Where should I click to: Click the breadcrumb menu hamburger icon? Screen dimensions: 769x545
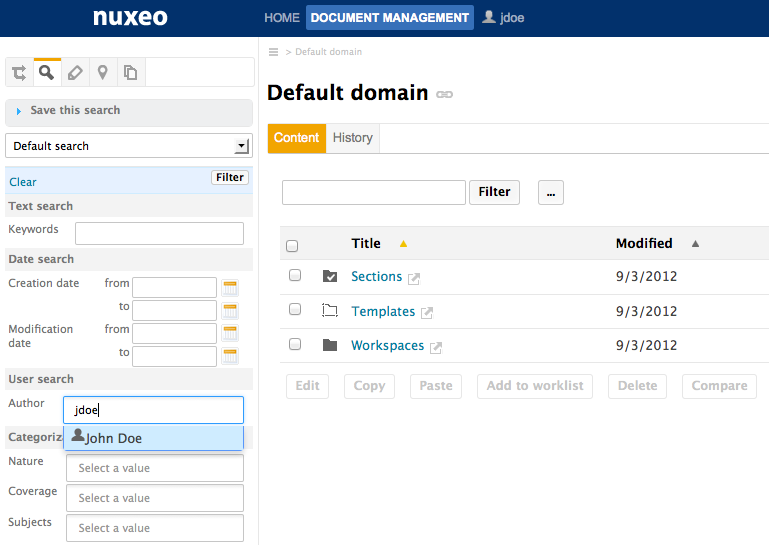point(274,52)
